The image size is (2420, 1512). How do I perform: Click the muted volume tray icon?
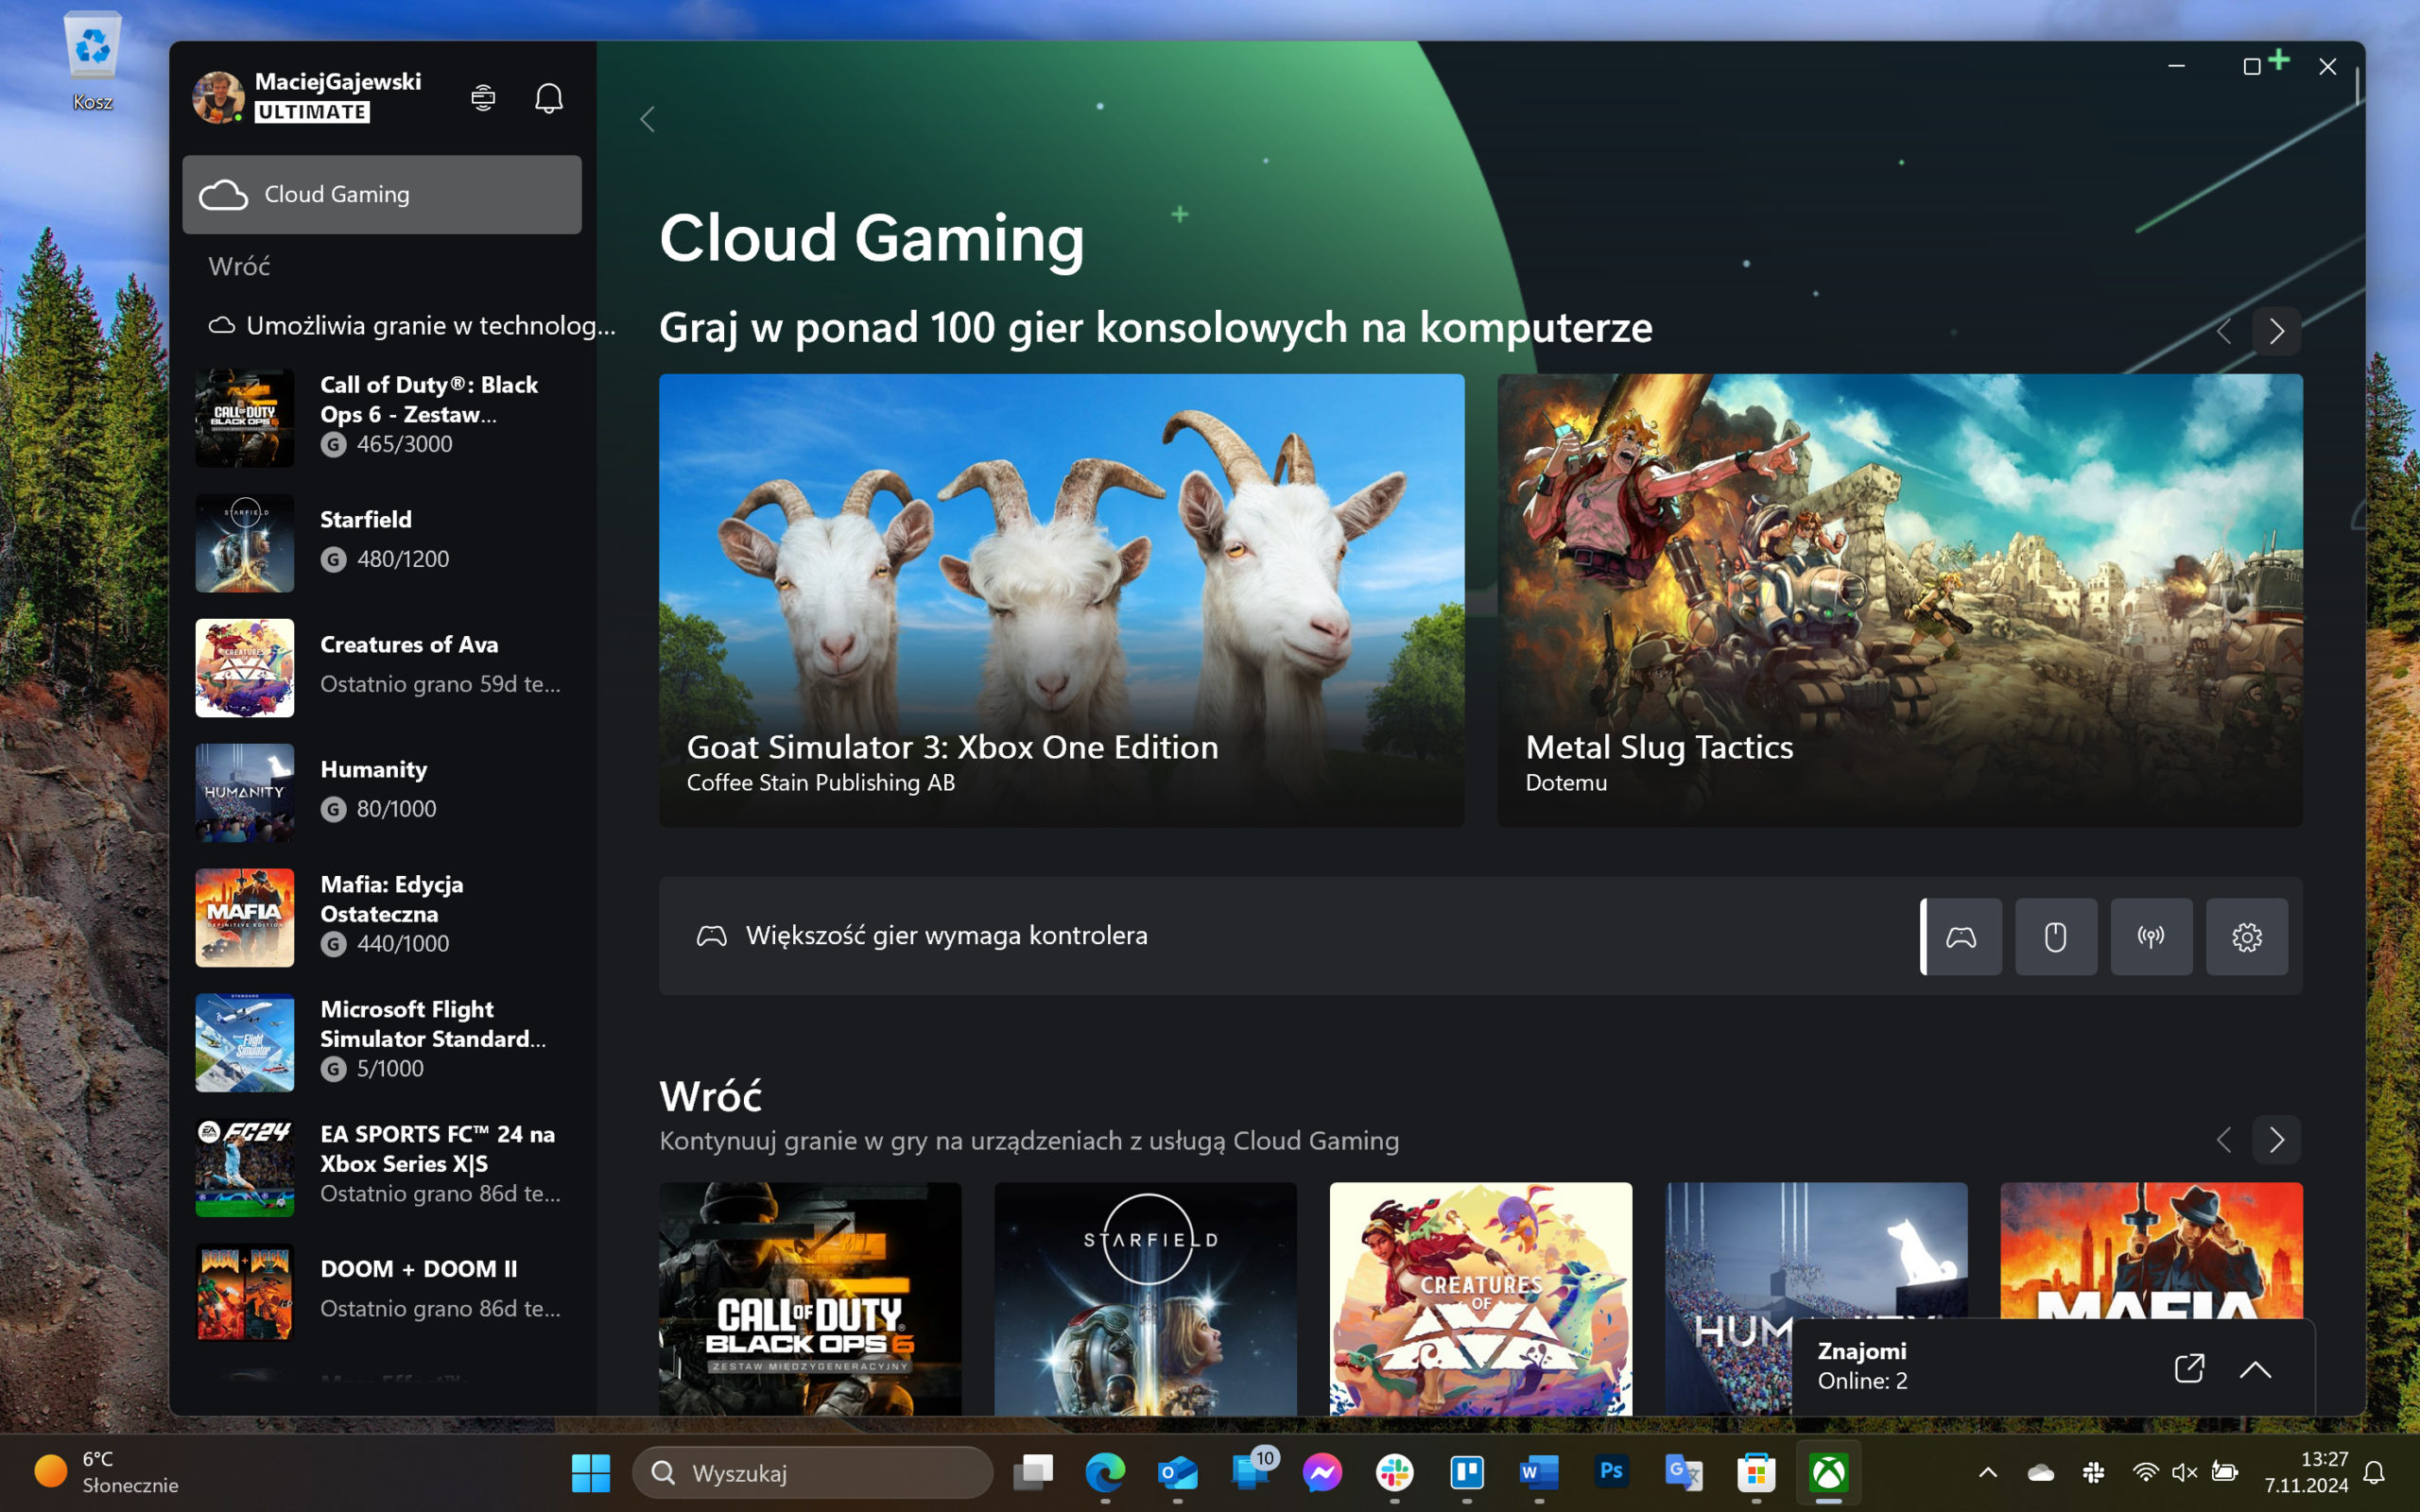(x=2184, y=1472)
